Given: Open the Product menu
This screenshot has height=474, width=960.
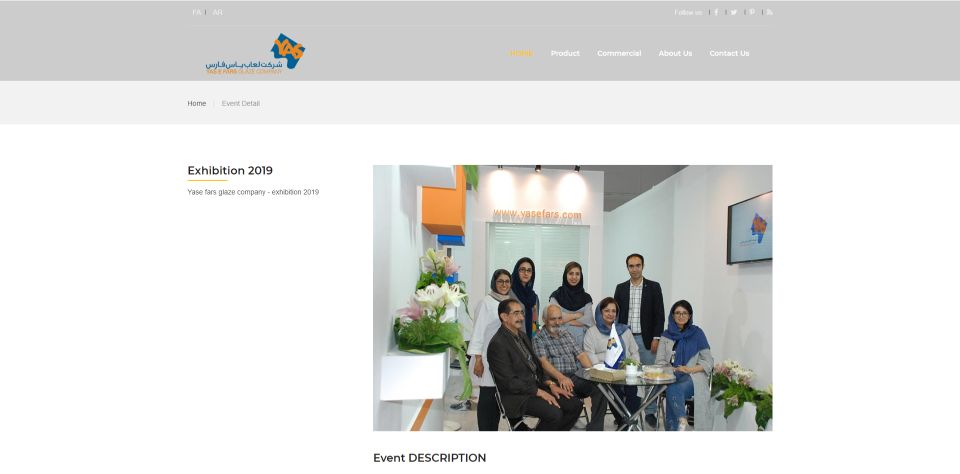Looking at the screenshot, I should coord(565,53).
